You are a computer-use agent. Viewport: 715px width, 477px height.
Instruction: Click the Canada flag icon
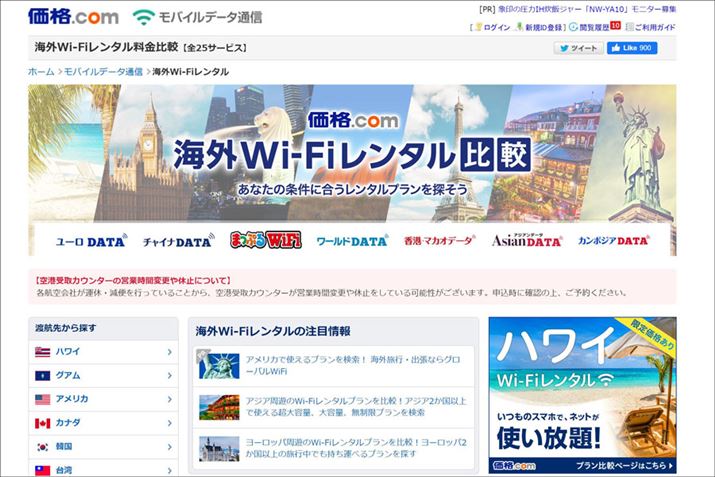coord(42,423)
